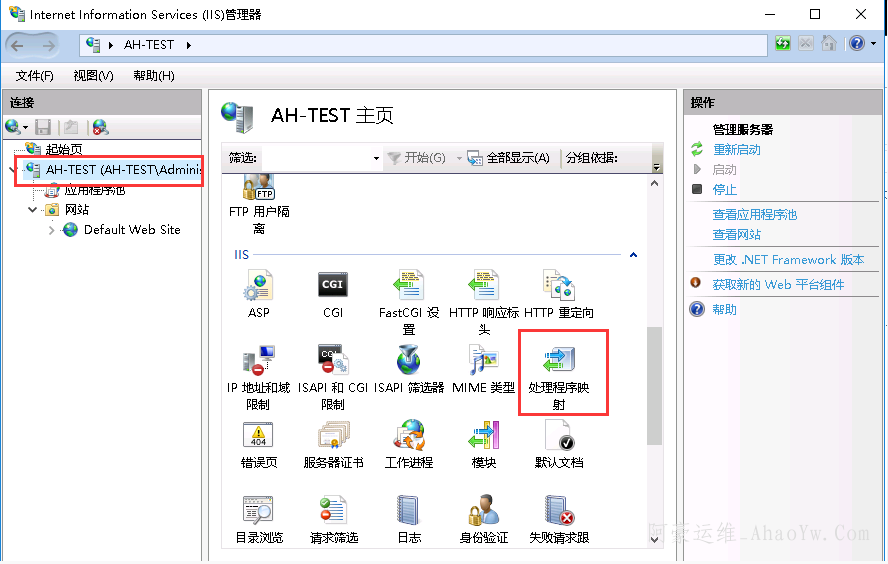Open the HTTP 重定向 icon

[558, 286]
